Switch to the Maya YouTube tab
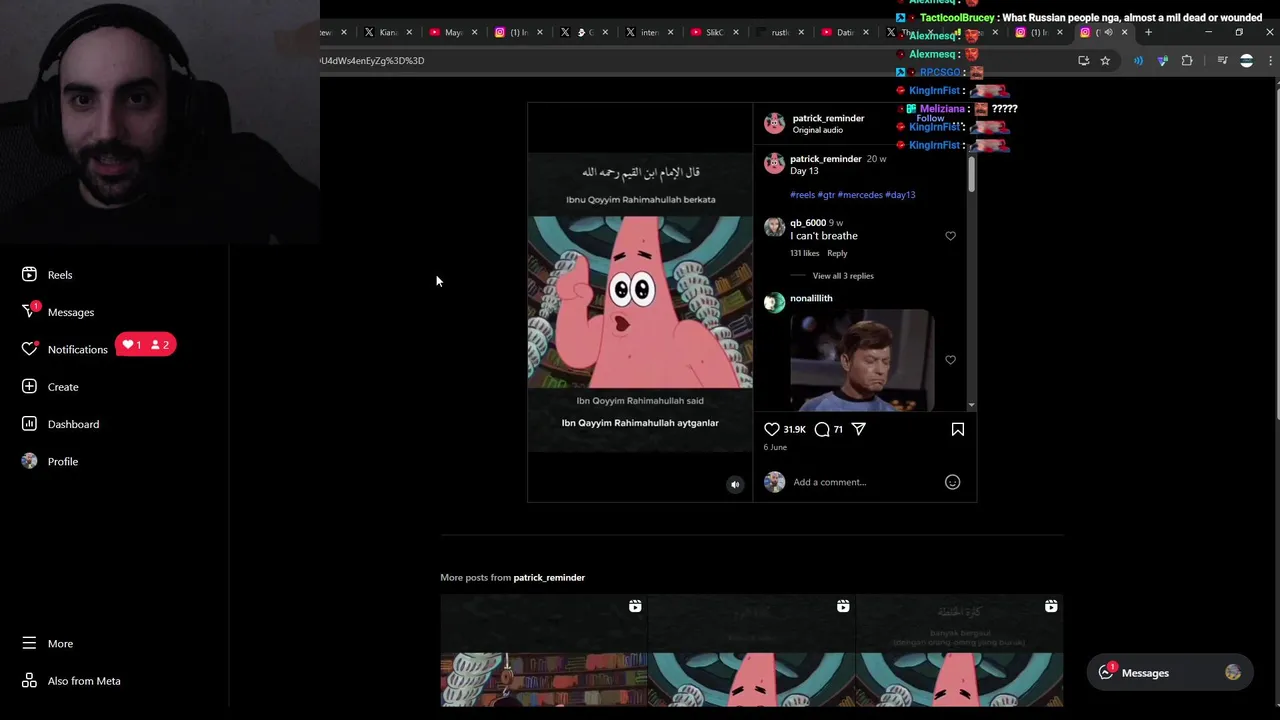1280x720 pixels. pos(452,32)
